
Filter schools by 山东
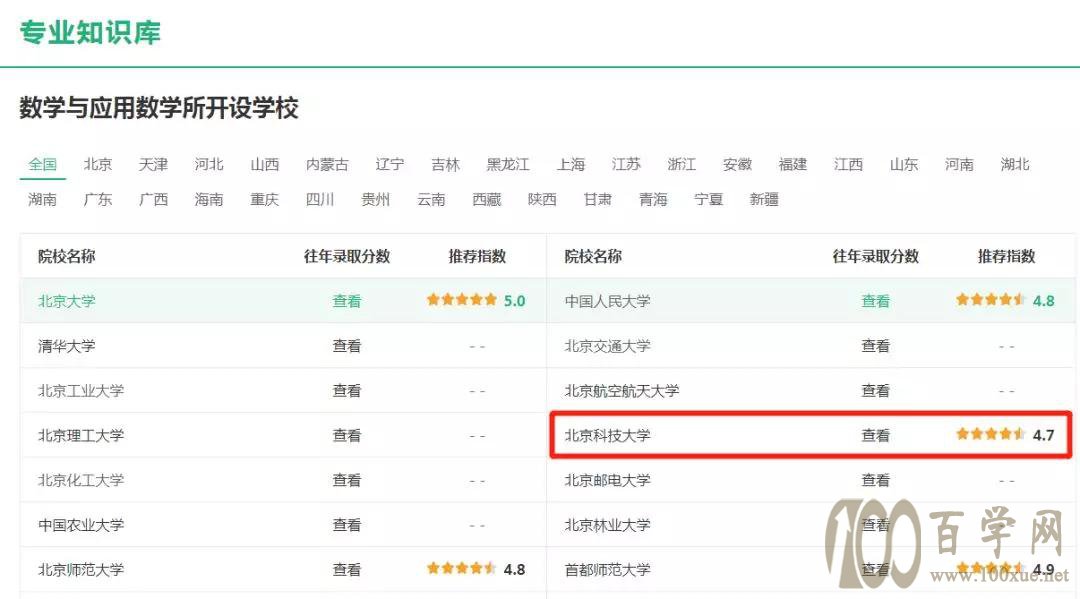click(904, 165)
